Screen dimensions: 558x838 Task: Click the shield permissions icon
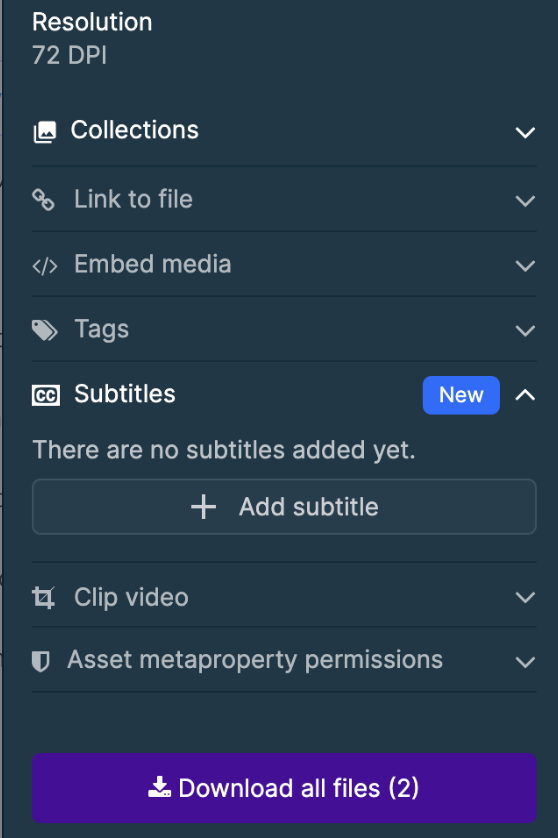(41, 661)
